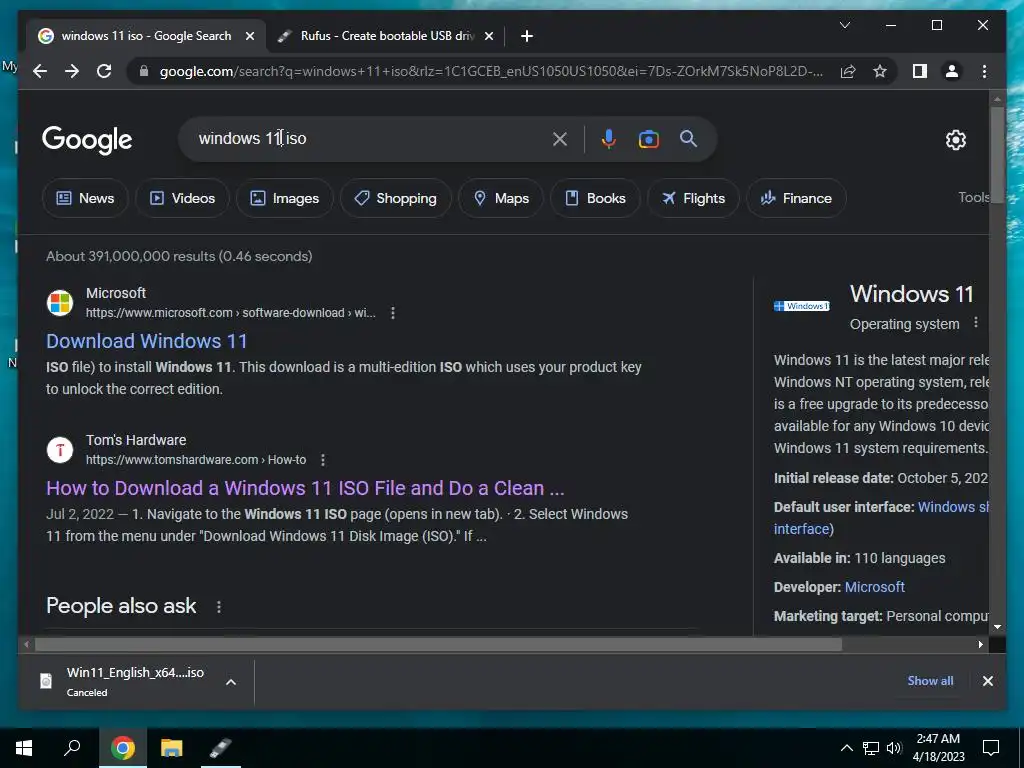
Task: Open the notification center
Action: tap(991, 748)
